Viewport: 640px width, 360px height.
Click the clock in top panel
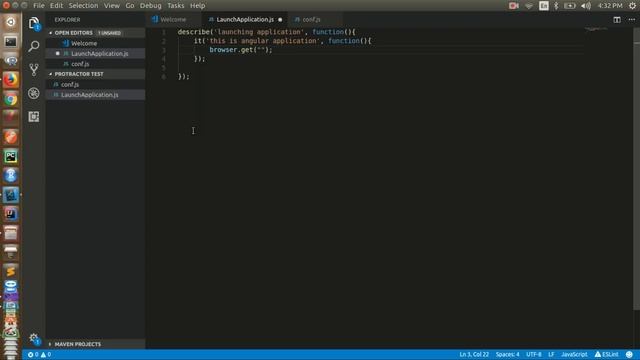coord(610,6)
